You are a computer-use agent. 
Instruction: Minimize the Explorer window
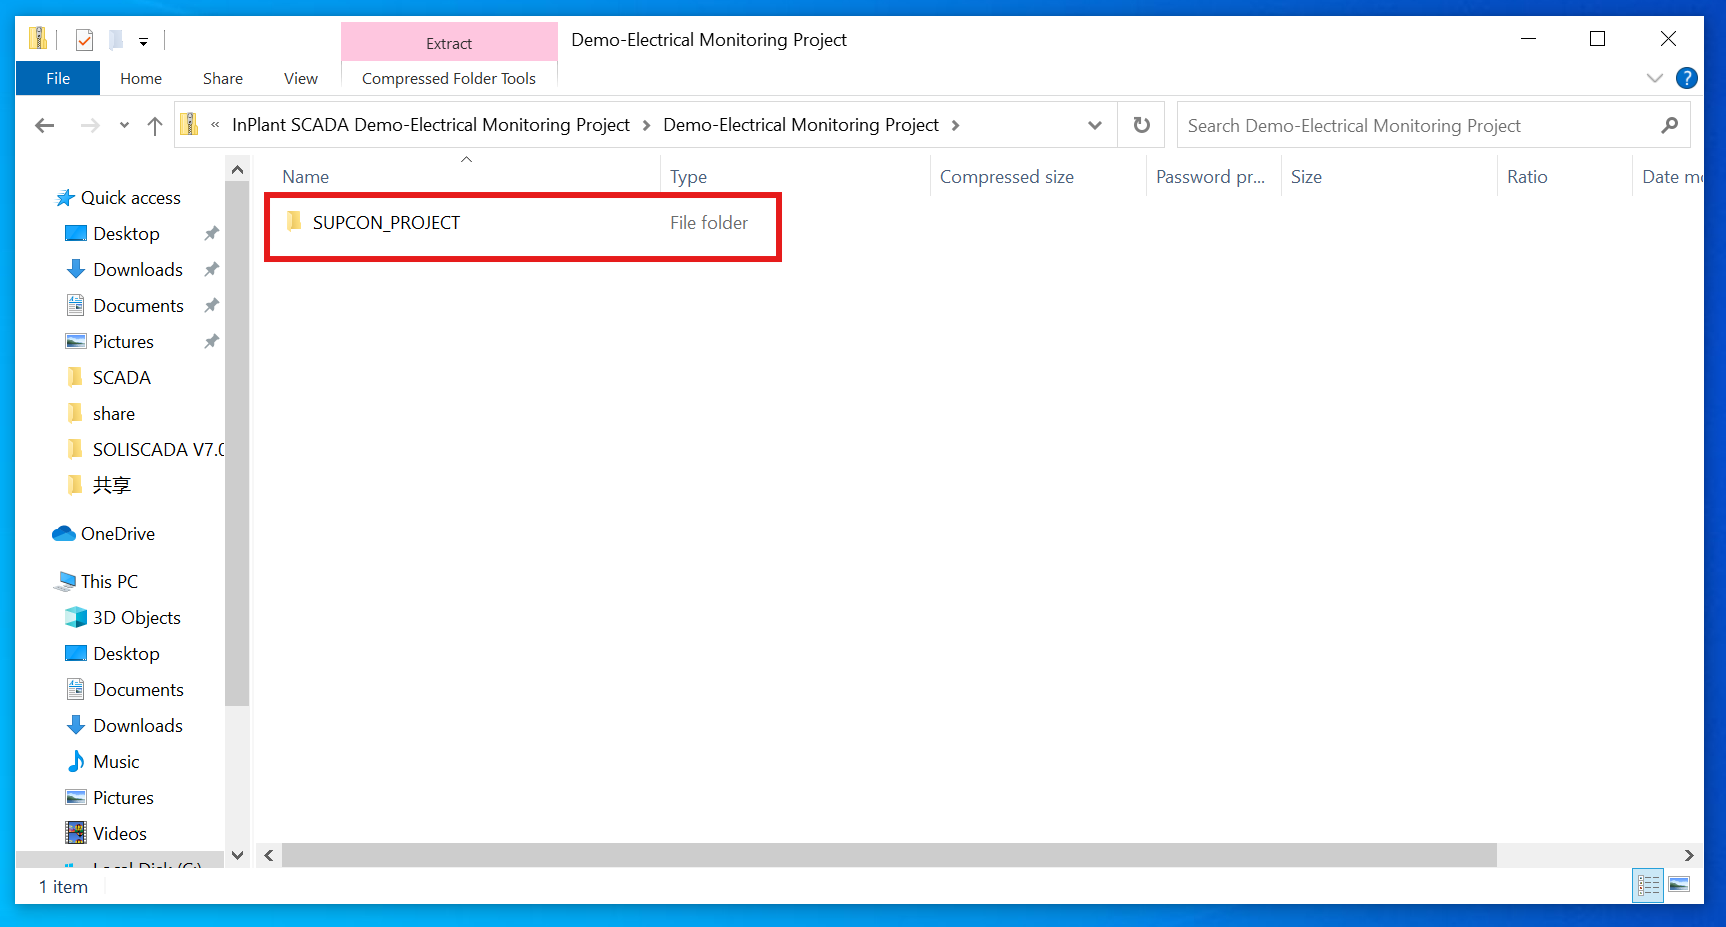(x=1528, y=39)
